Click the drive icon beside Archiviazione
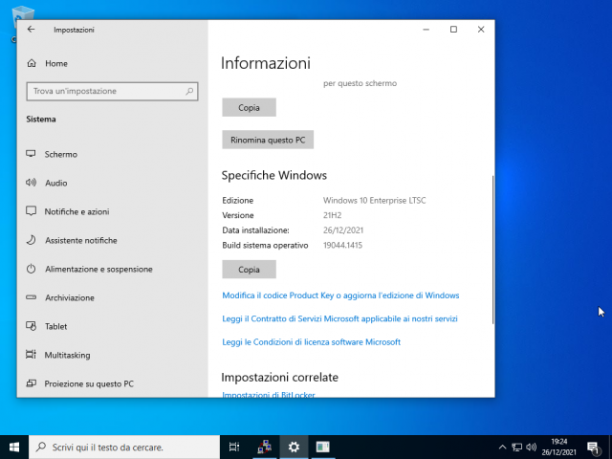This screenshot has width=612, height=459. tap(31, 297)
